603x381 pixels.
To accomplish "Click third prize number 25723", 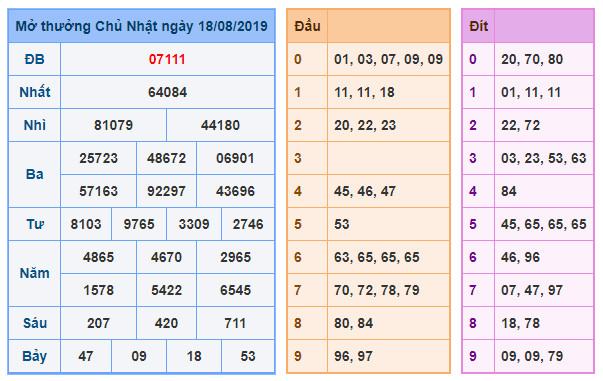I will click(x=98, y=158).
